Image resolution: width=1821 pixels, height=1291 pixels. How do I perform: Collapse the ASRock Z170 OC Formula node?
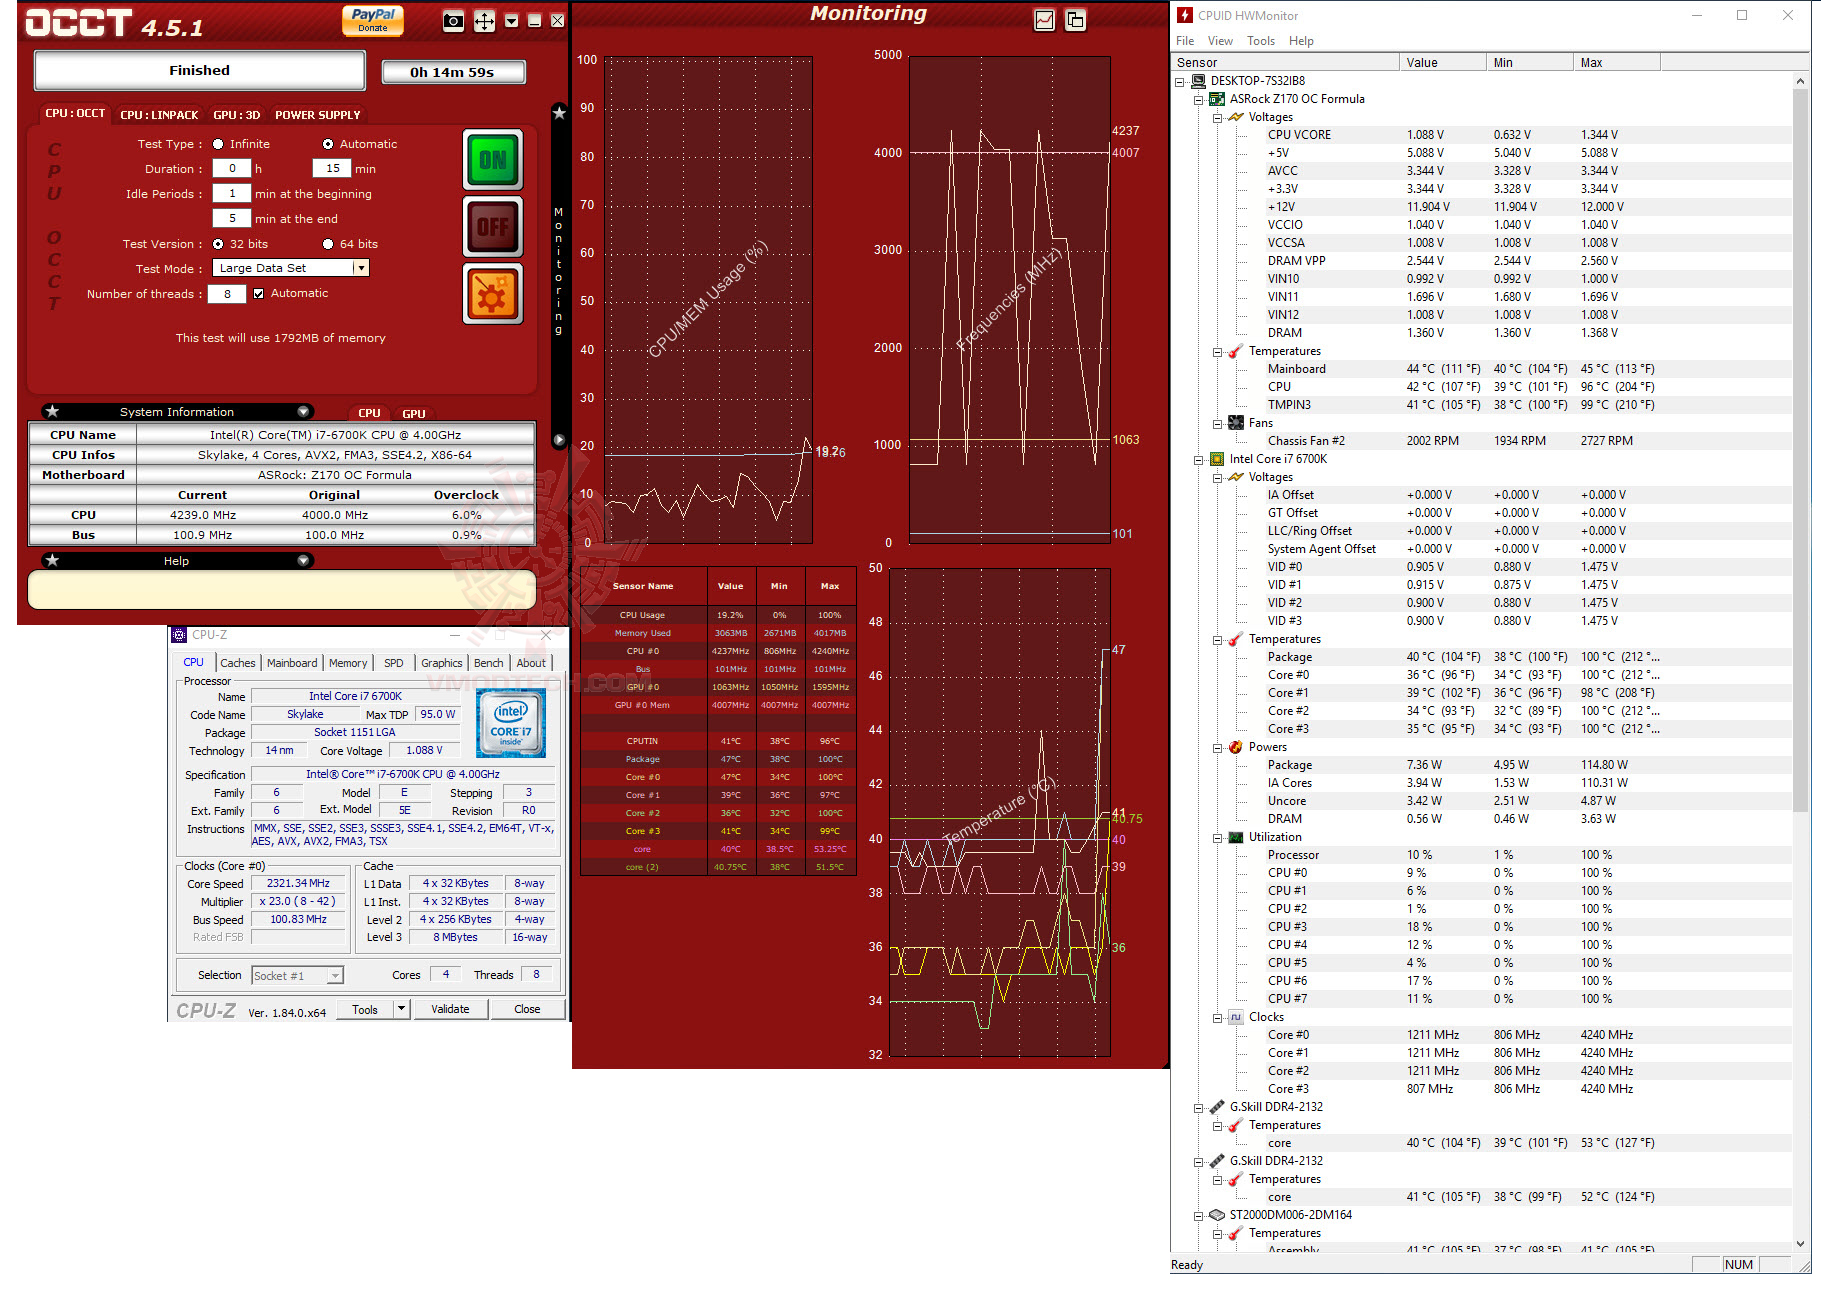pyautogui.click(x=1199, y=100)
